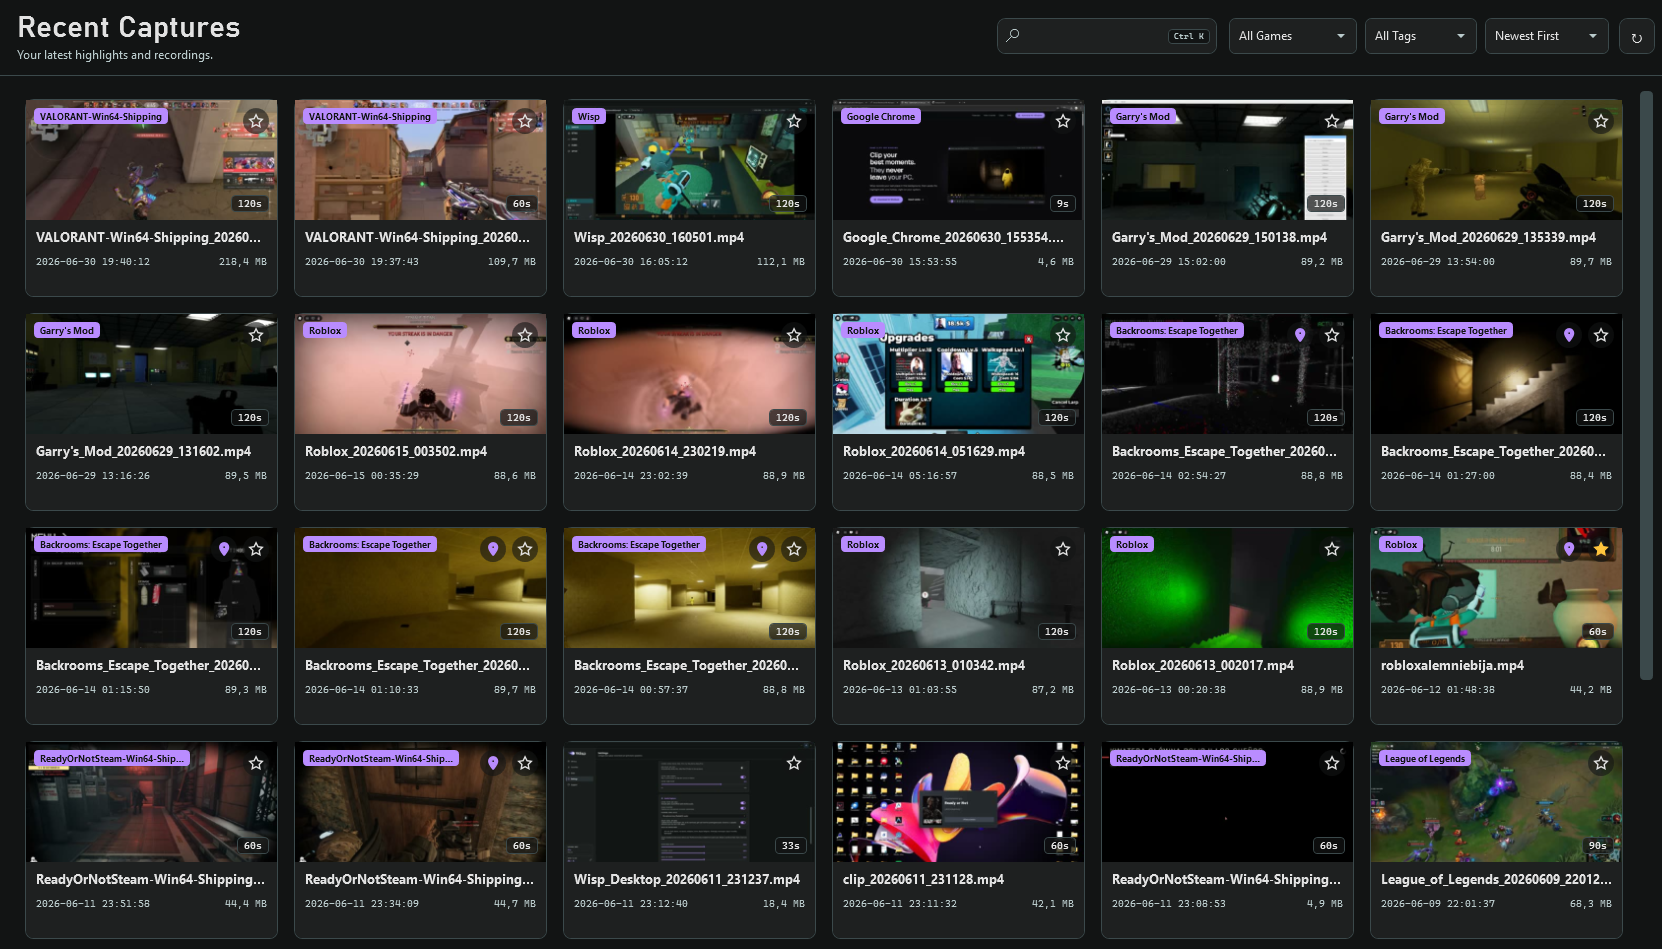Toggle favorite on Backrooms 00:57:37 capture
This screenshot has width=1662, height=949.
coord(794,549)
